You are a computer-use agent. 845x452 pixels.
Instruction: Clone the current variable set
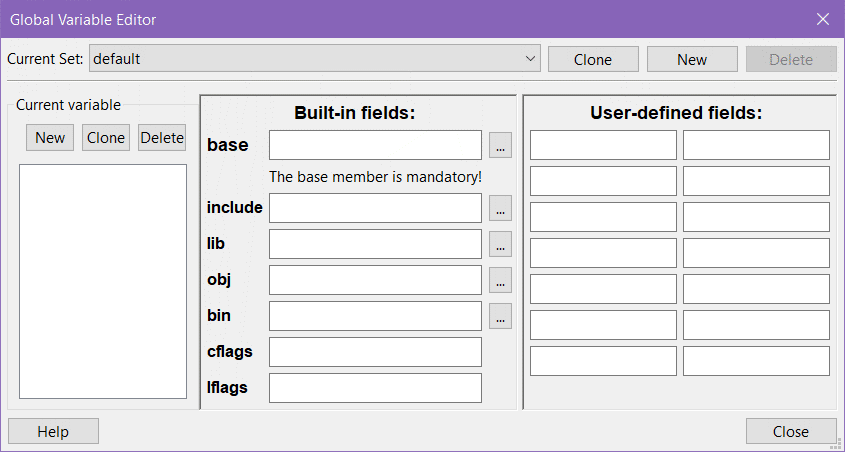[x=593, y=59]
